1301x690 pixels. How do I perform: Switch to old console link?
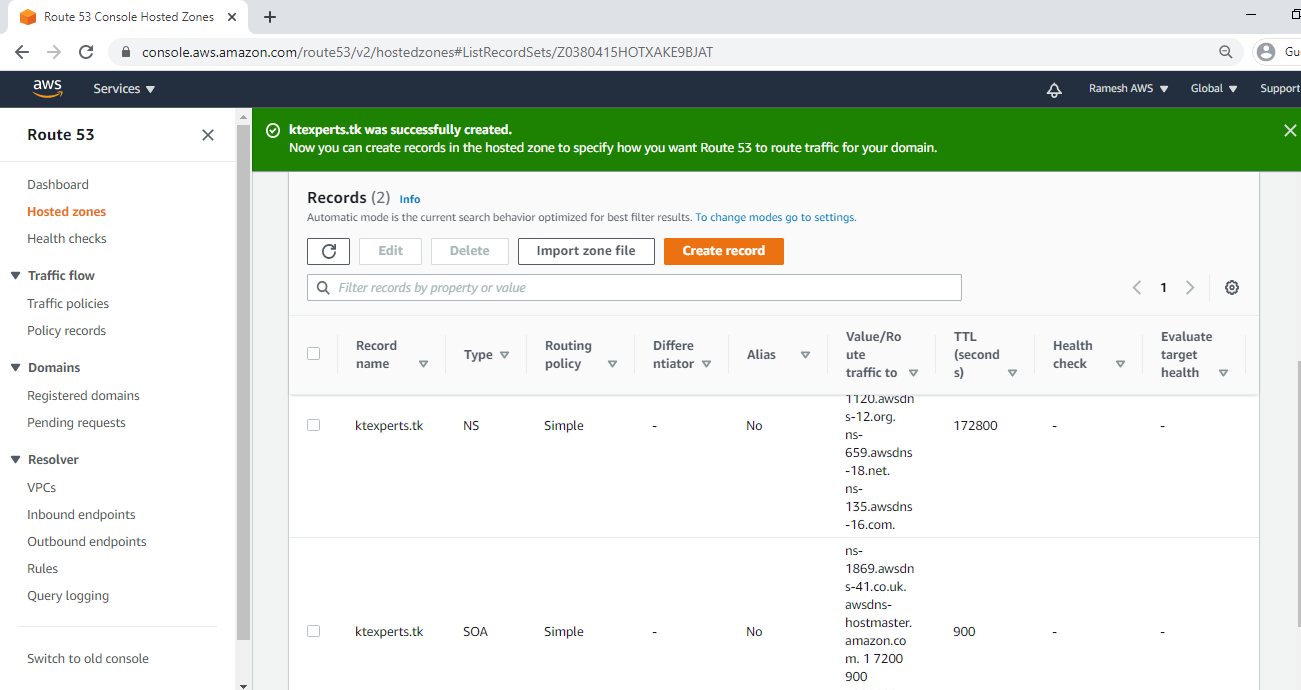pos(88,659)
